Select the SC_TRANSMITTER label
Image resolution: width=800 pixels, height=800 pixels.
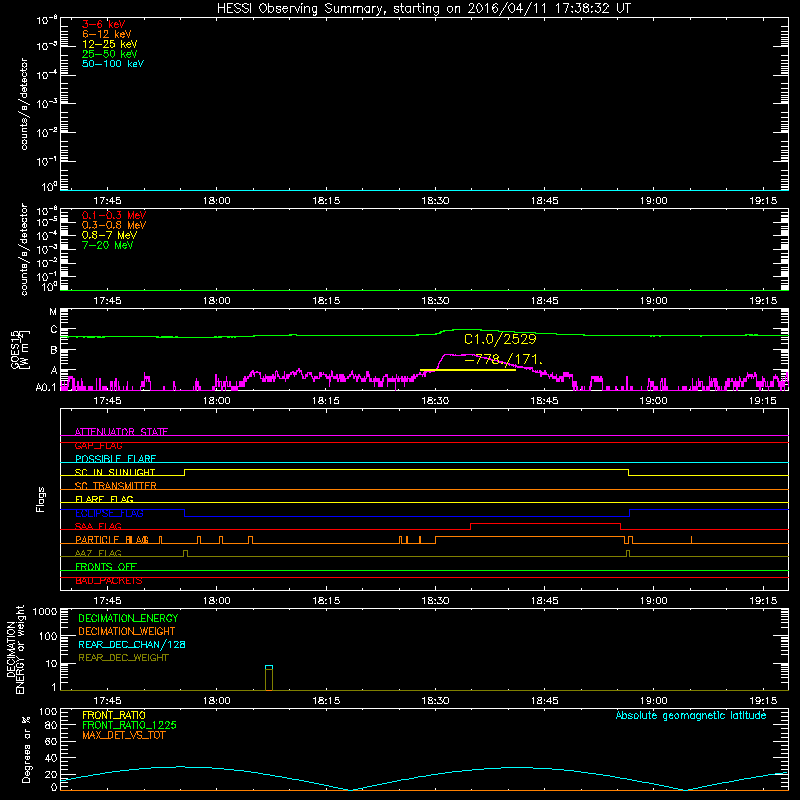pos(116,486)
